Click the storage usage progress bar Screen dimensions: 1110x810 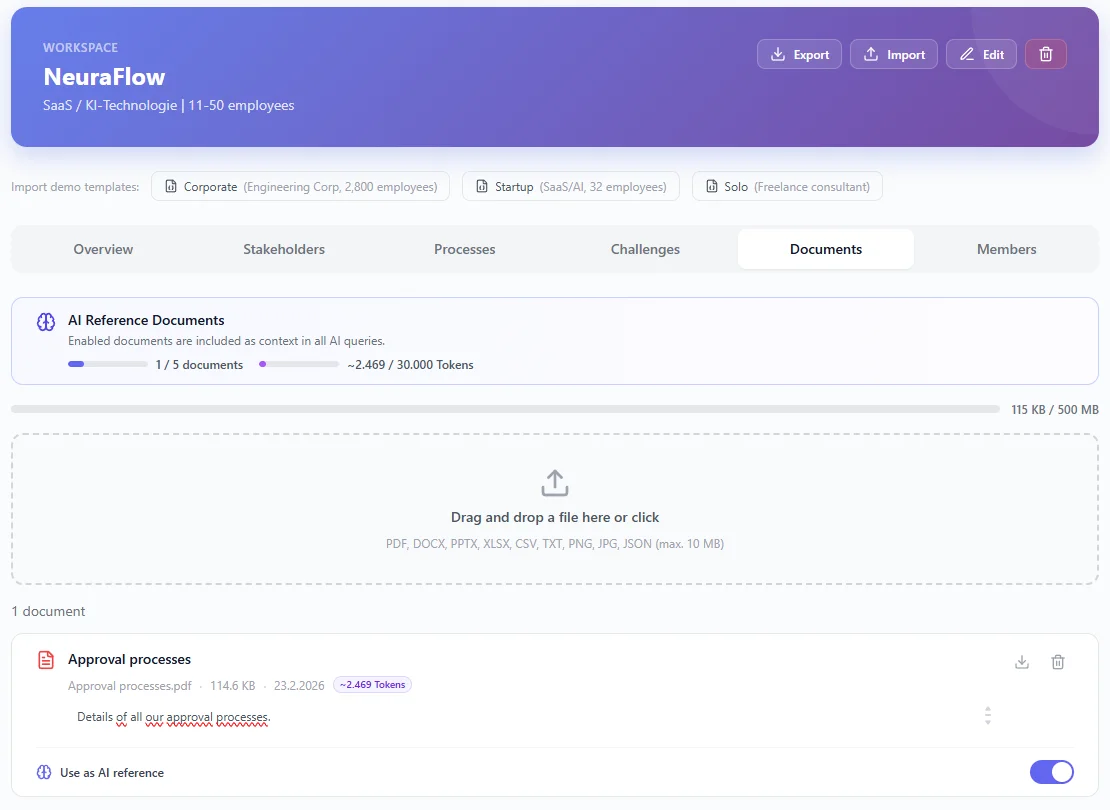coord(505,409)
